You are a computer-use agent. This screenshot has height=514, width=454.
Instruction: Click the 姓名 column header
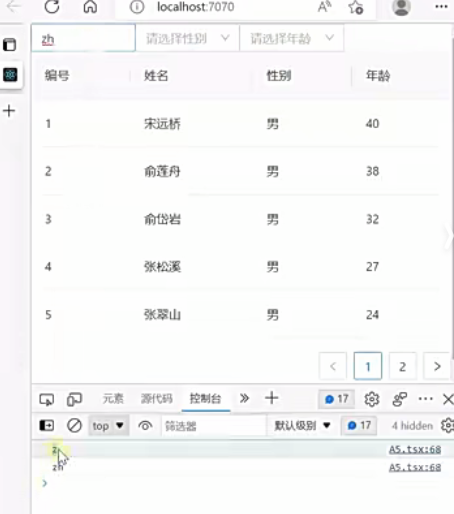point(156,76)
